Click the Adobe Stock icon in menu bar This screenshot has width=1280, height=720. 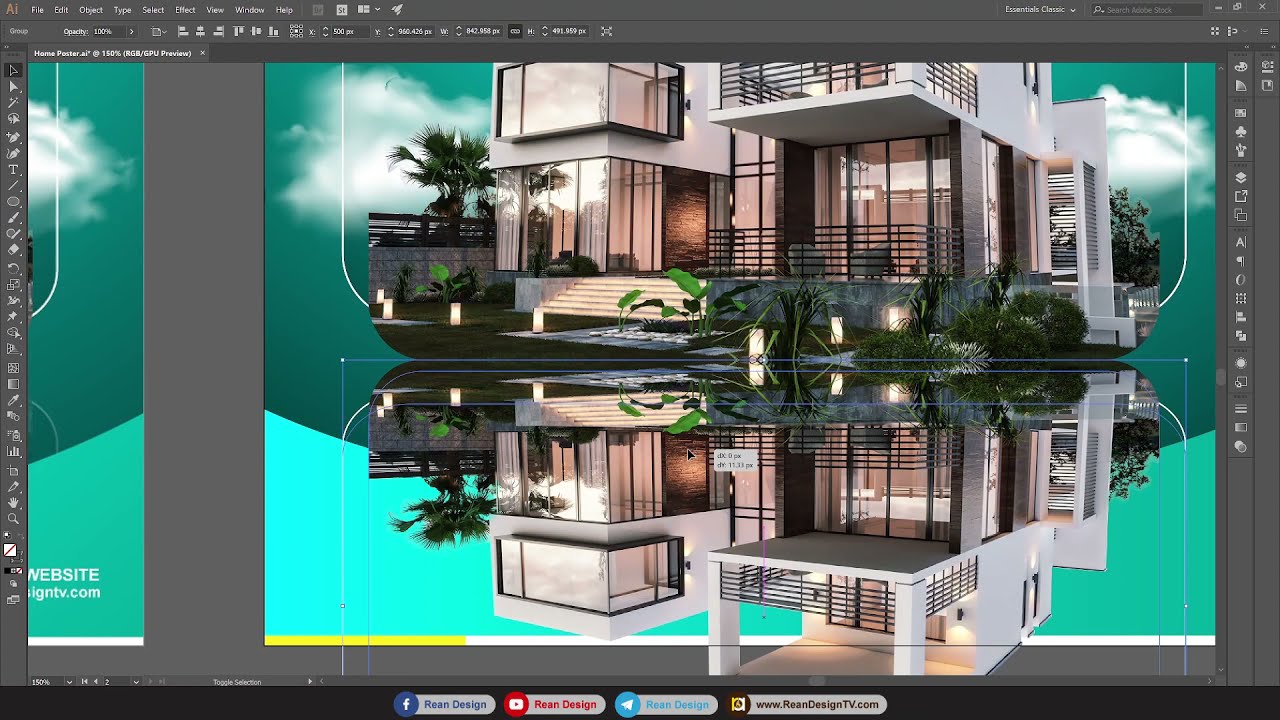click(342, 9)
